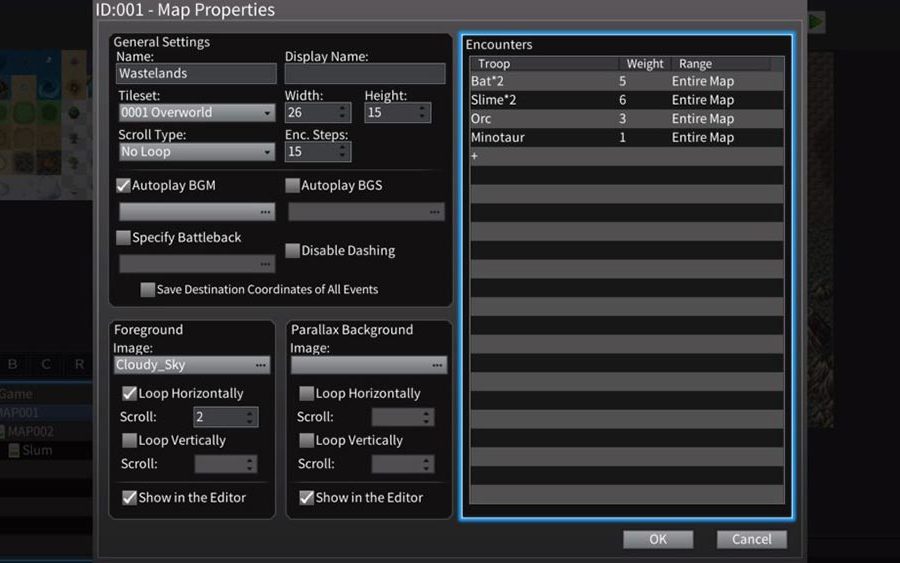Toggle Foreground Loop Horizontally checkbox
Screen dimensions: 900x563
(129, 394)
